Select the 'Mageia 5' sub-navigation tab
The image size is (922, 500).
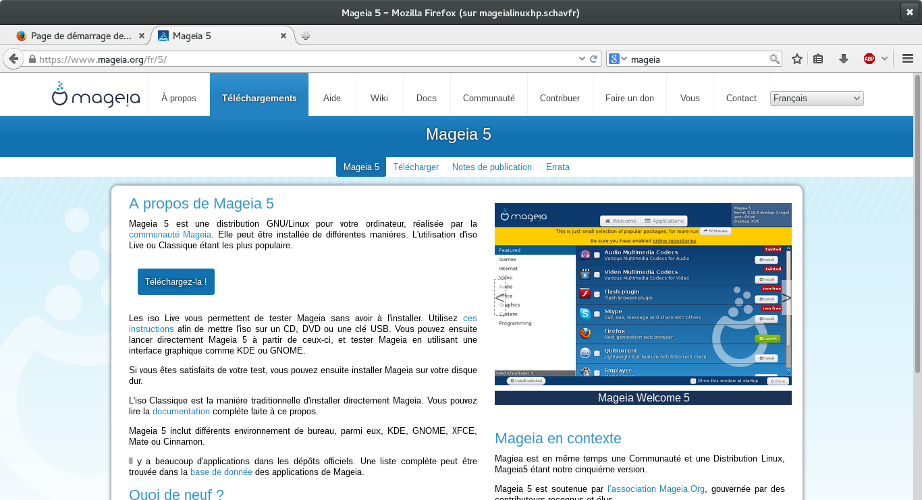(x=361, y=166)
